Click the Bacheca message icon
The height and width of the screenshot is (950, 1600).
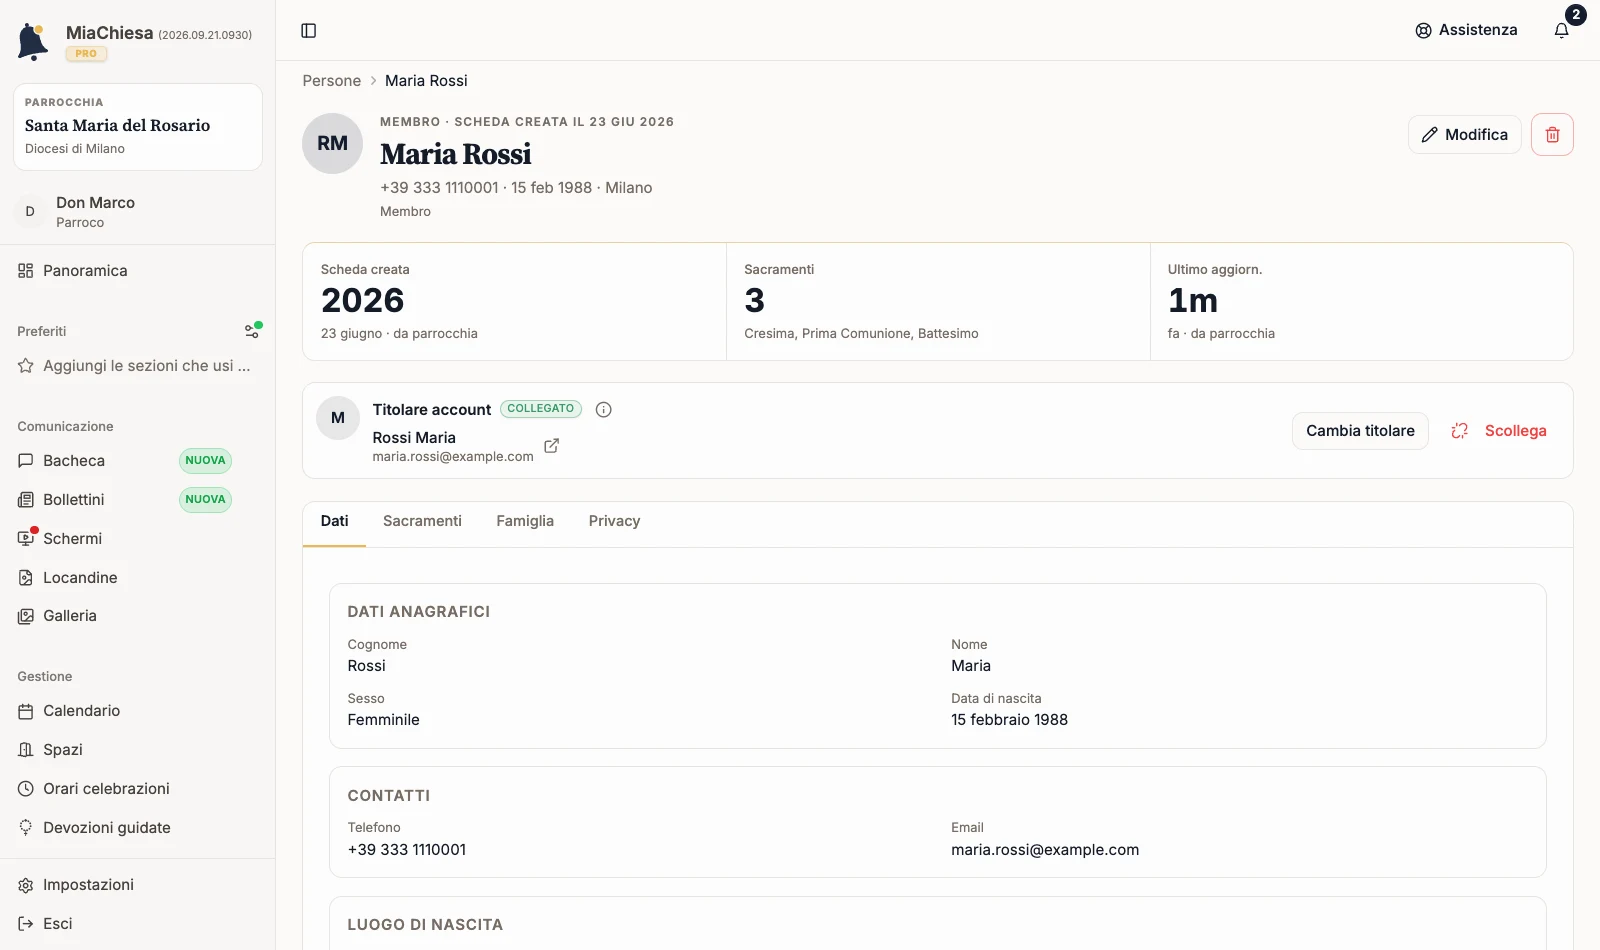(x=26, y=461)
